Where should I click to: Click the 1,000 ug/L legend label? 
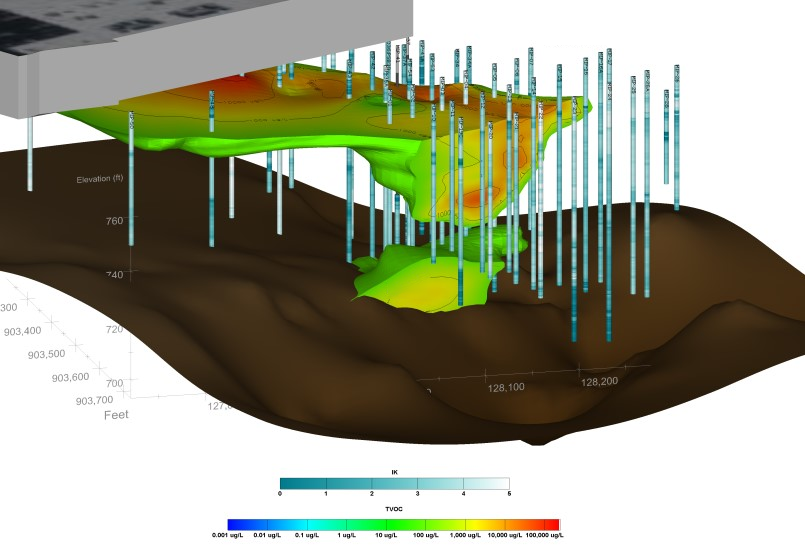coord(462,537)
